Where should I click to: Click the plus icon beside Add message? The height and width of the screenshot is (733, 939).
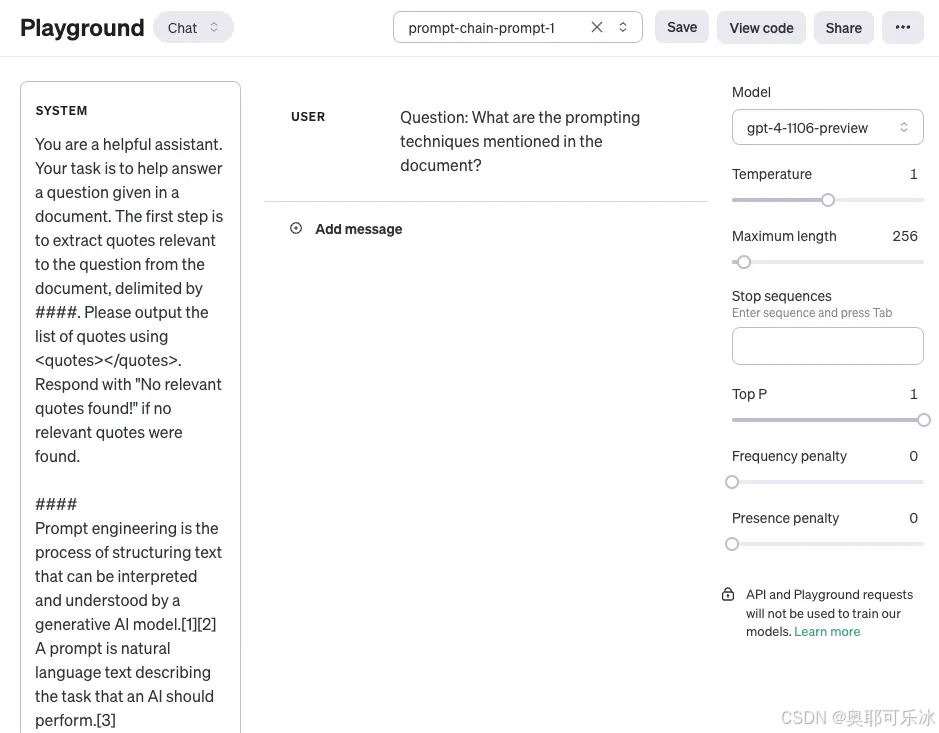pos(296,229)
